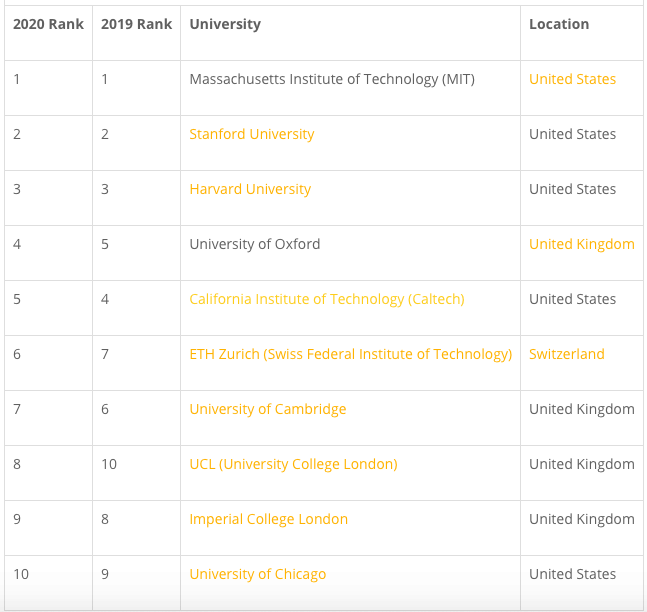Click the United States link in MIT row
Screen dimensions: 647x612
tap(572, 79)
